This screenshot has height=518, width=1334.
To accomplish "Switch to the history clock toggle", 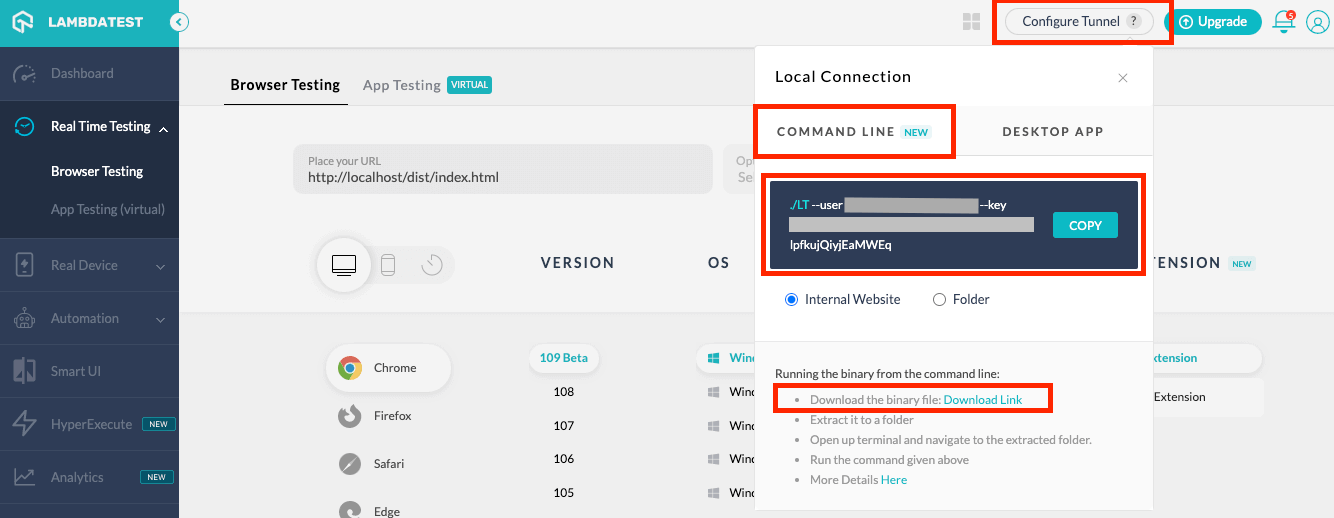I will [432, 265].
